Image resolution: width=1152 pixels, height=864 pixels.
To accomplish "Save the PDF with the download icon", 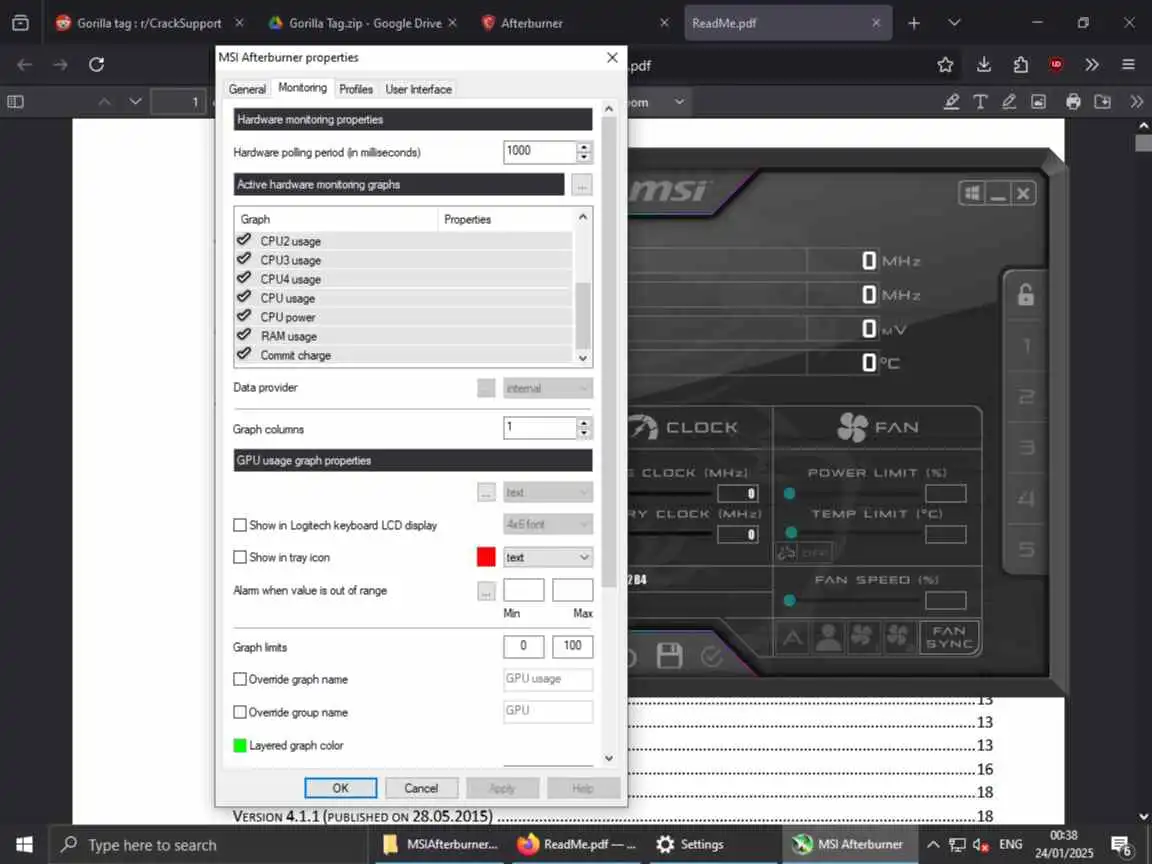I will tap(1102, 101).
